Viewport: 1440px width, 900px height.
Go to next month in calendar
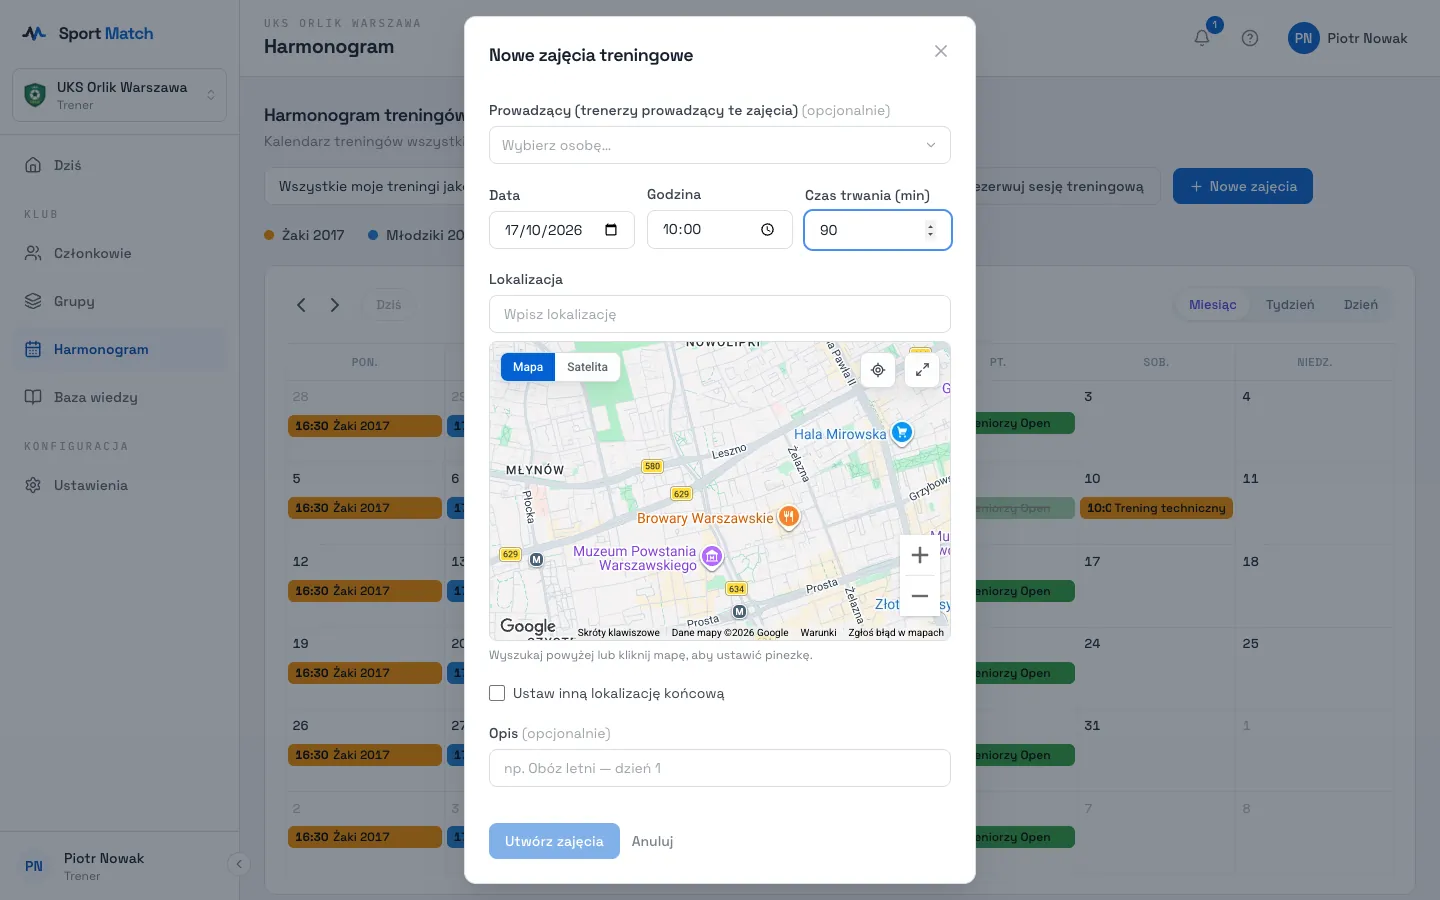pyautogui.click(x=335, y=305)
